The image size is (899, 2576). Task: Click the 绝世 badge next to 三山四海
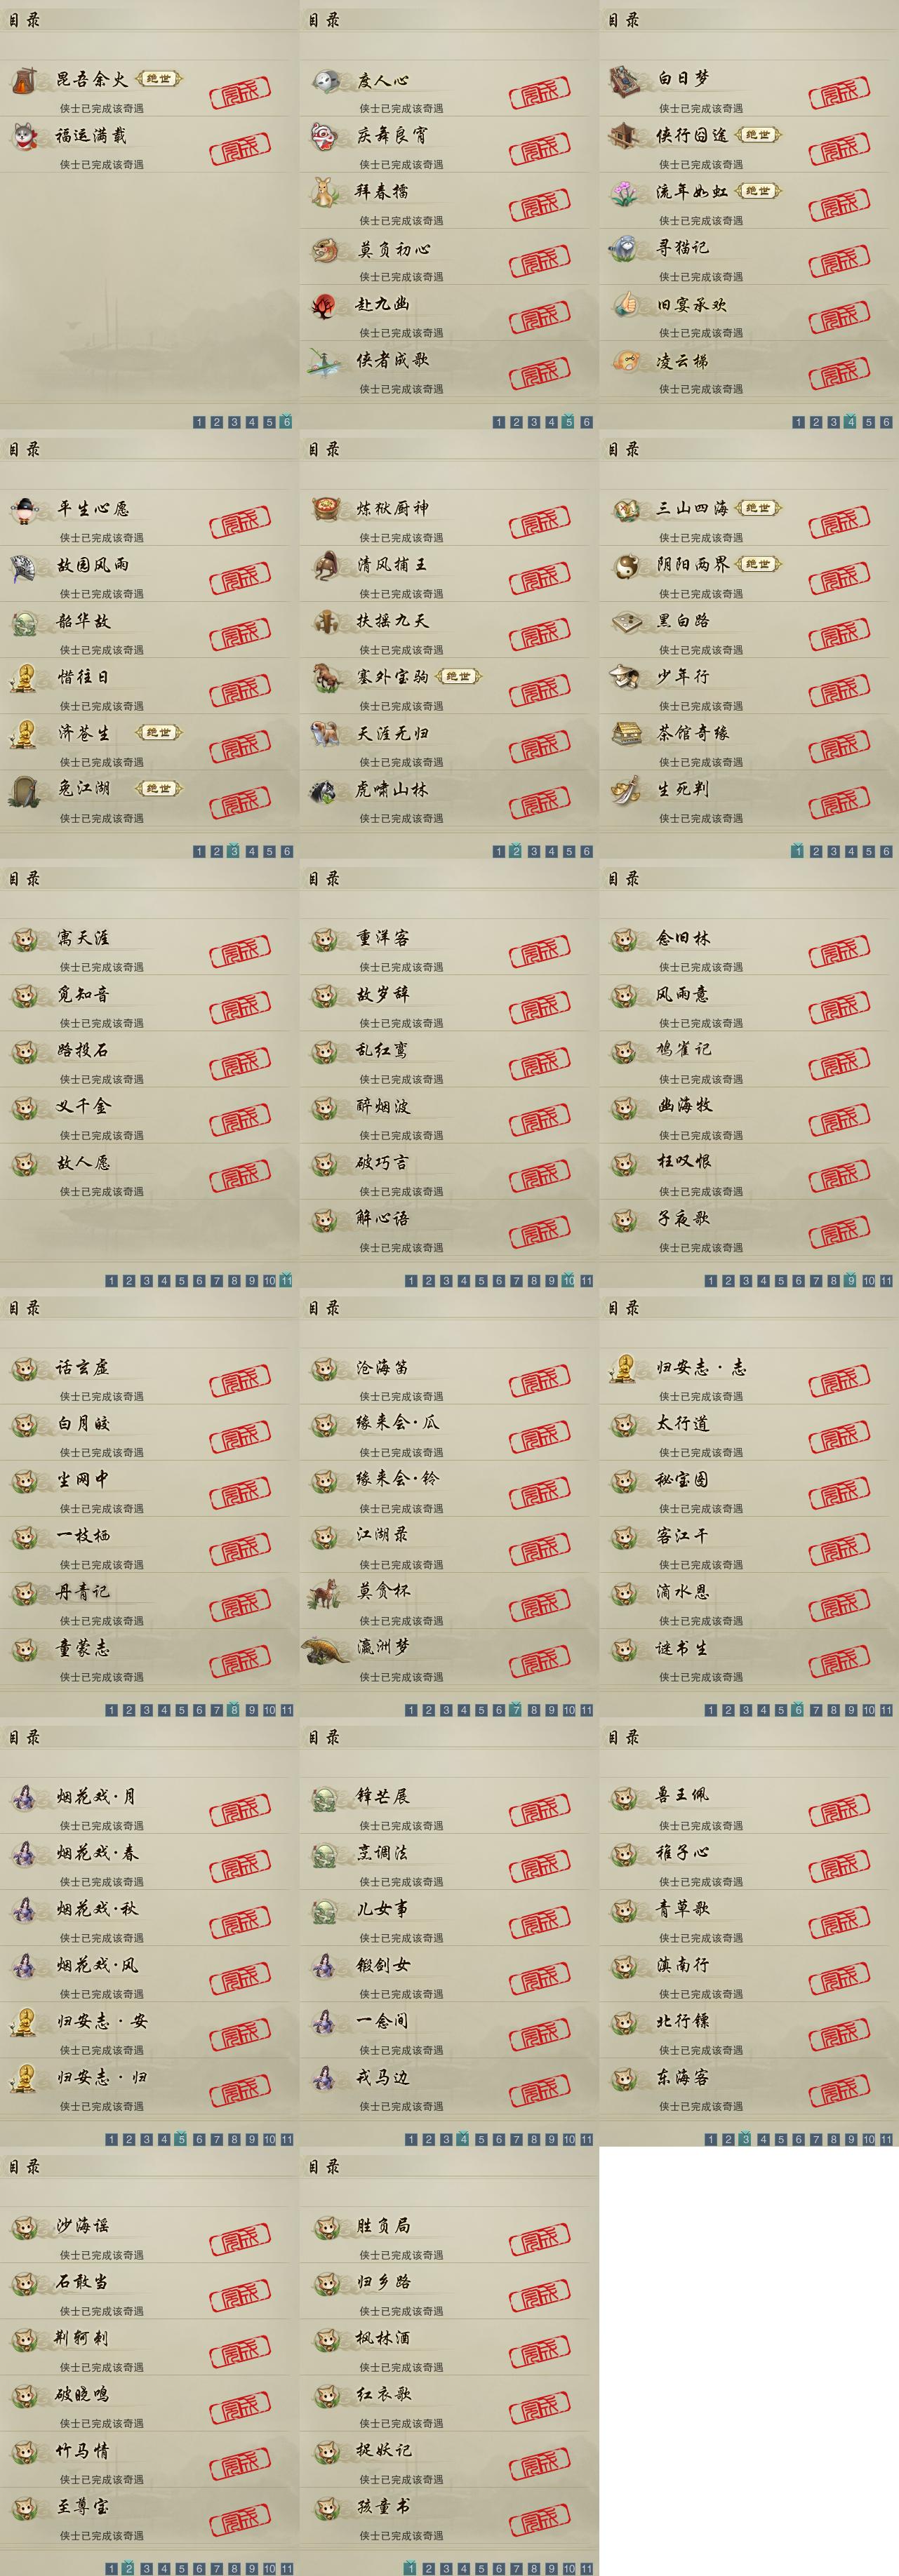click(758, 508)
